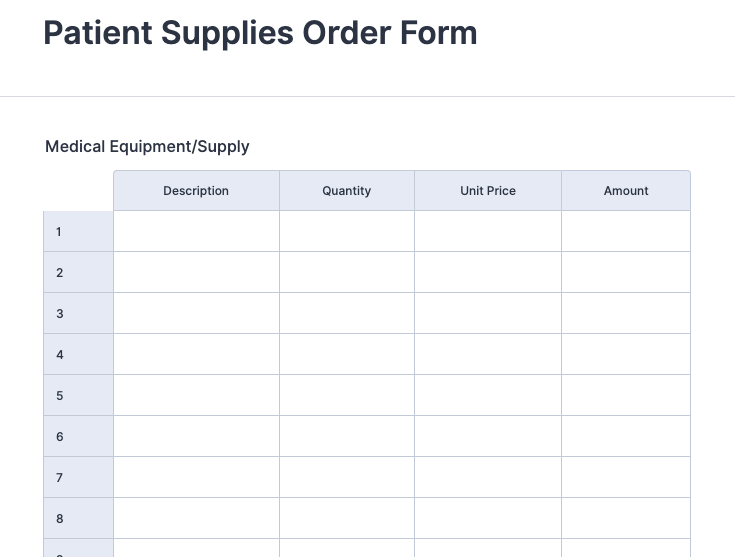735x557 pixels.
Task: Click the row 4 number label
Action: (60, 354)
